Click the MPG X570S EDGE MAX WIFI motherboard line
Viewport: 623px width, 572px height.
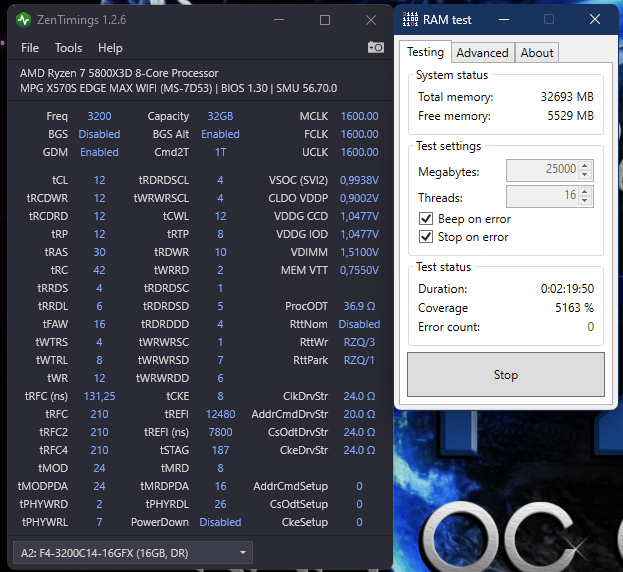point(178,88)
